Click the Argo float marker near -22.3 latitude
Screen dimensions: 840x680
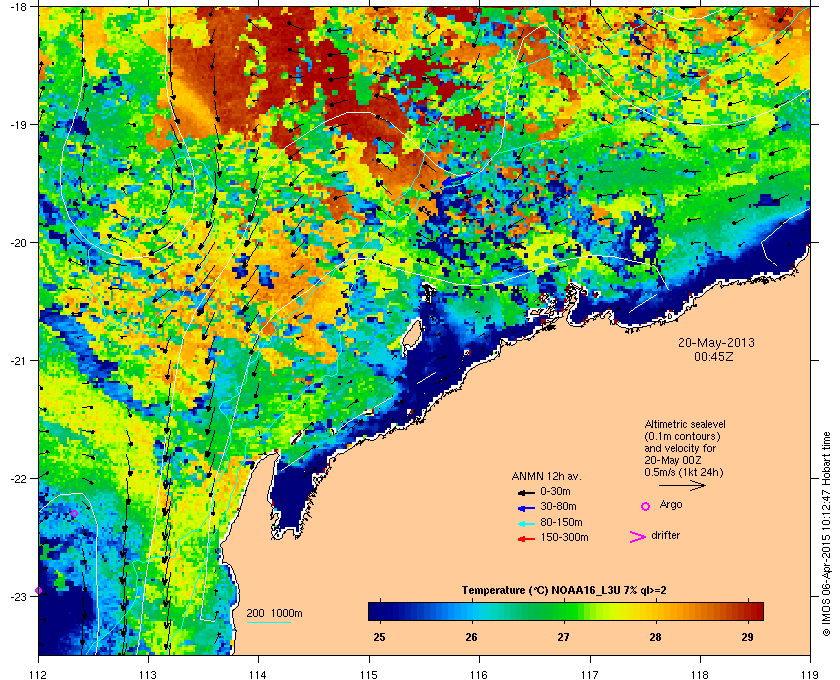74,513
